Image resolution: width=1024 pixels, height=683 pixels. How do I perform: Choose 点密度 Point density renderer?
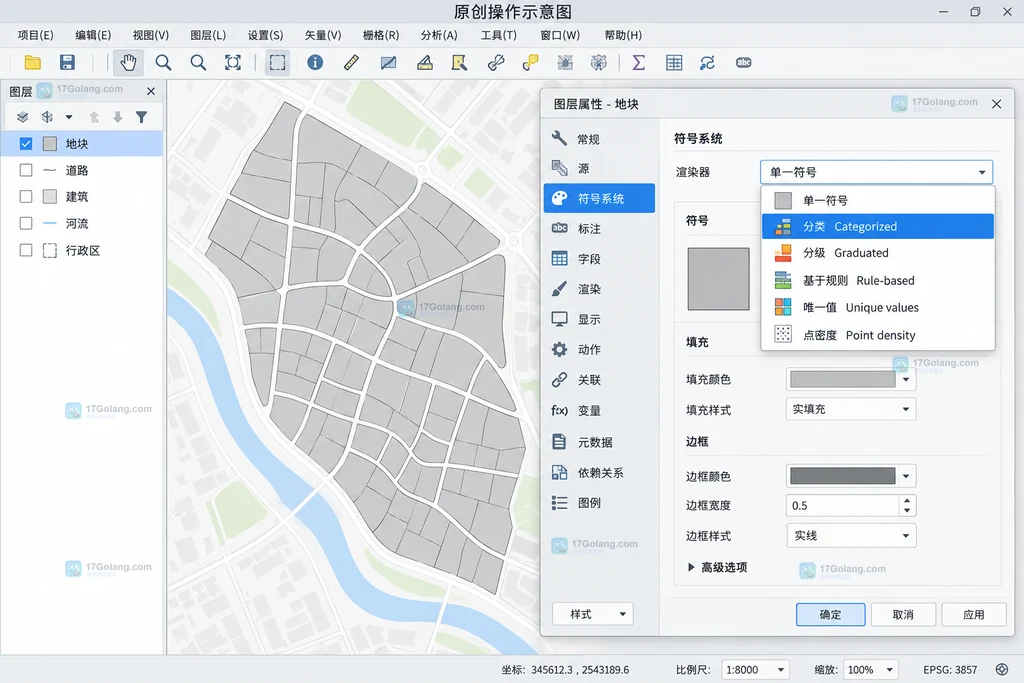(x=878, y=335)
